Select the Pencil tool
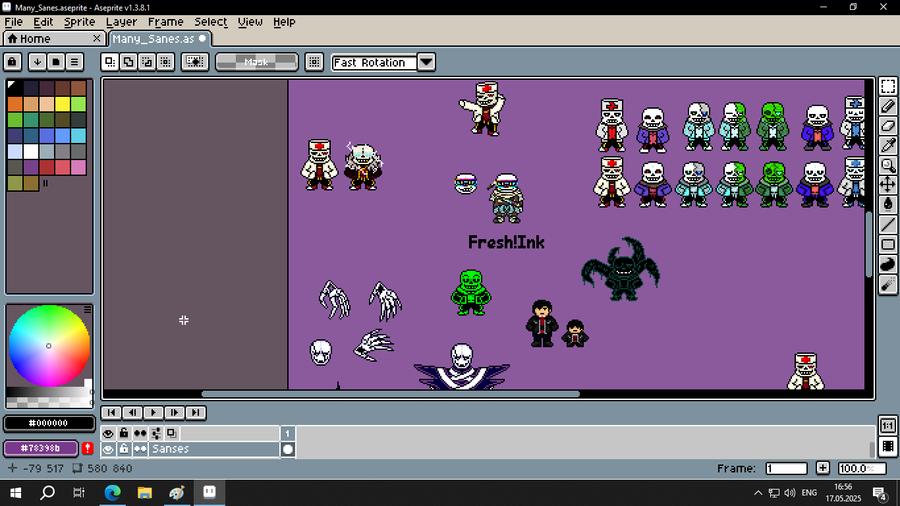900x506 pixels. (887, 106)
